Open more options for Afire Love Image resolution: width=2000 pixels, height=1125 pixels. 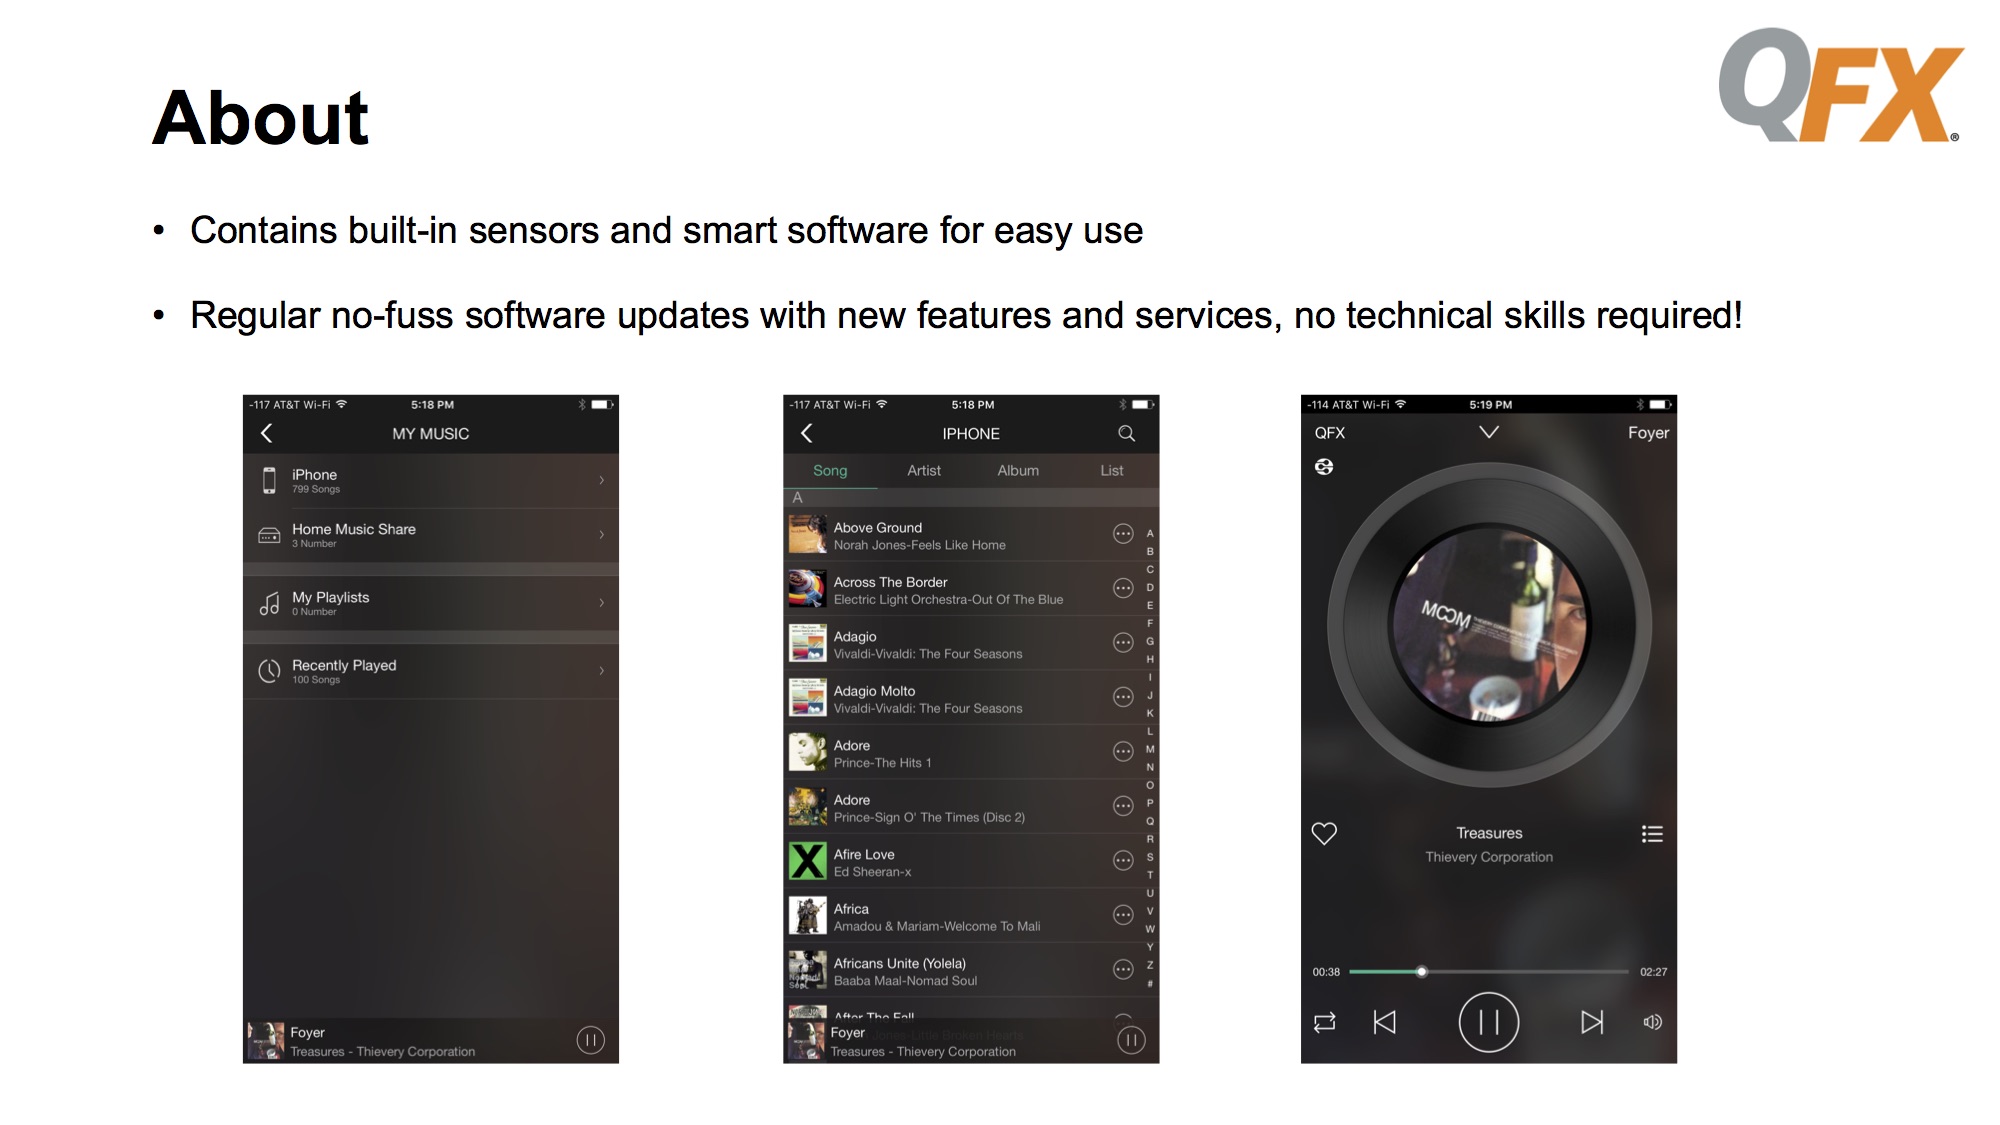tap(1123, 861)
